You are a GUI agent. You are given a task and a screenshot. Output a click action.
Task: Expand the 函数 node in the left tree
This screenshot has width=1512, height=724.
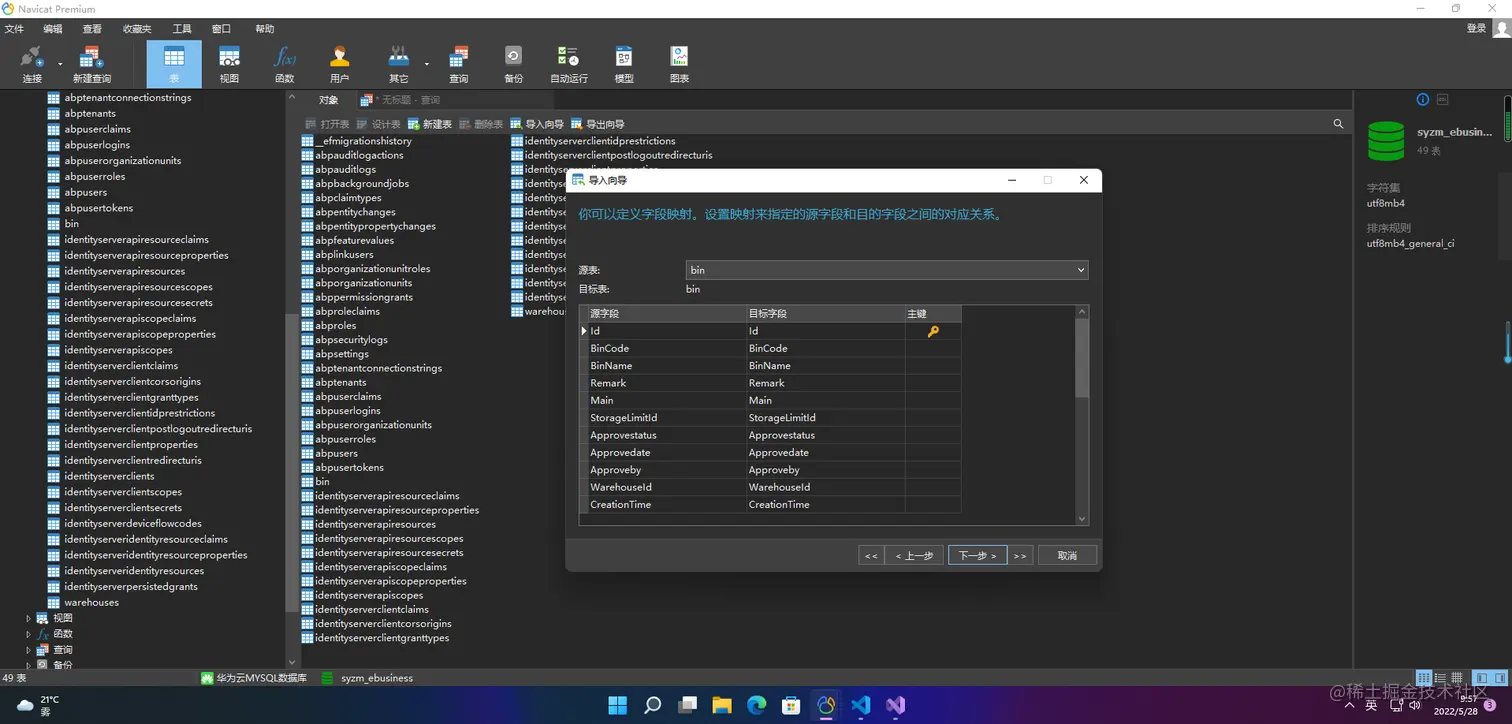click(28, 634)
